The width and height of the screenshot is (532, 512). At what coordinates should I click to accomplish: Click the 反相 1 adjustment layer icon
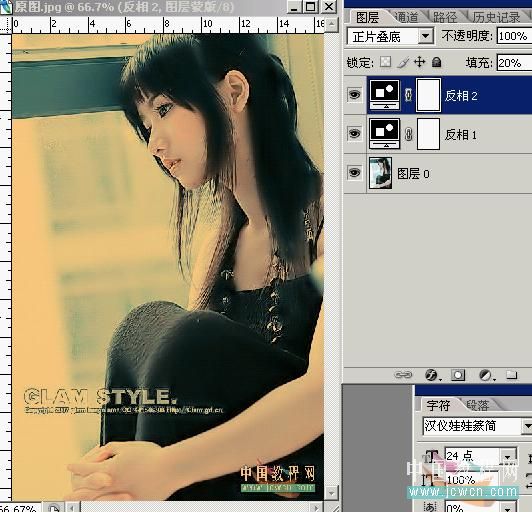[x=384, y=134]
